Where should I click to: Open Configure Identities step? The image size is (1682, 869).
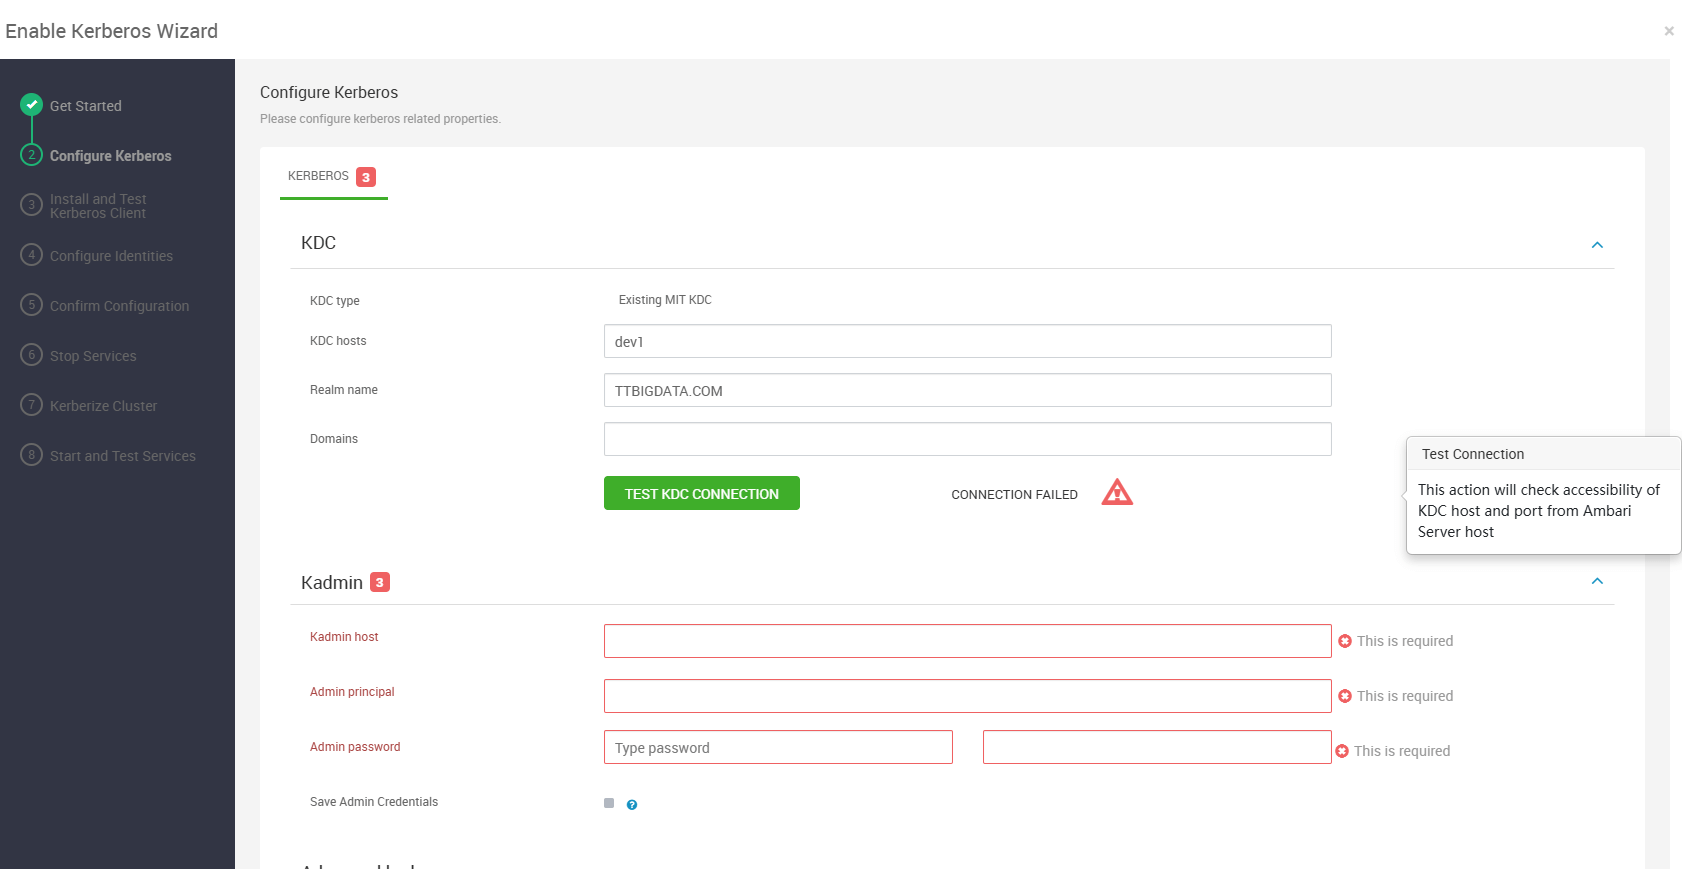pyautogui.click(x=111, y=256)
